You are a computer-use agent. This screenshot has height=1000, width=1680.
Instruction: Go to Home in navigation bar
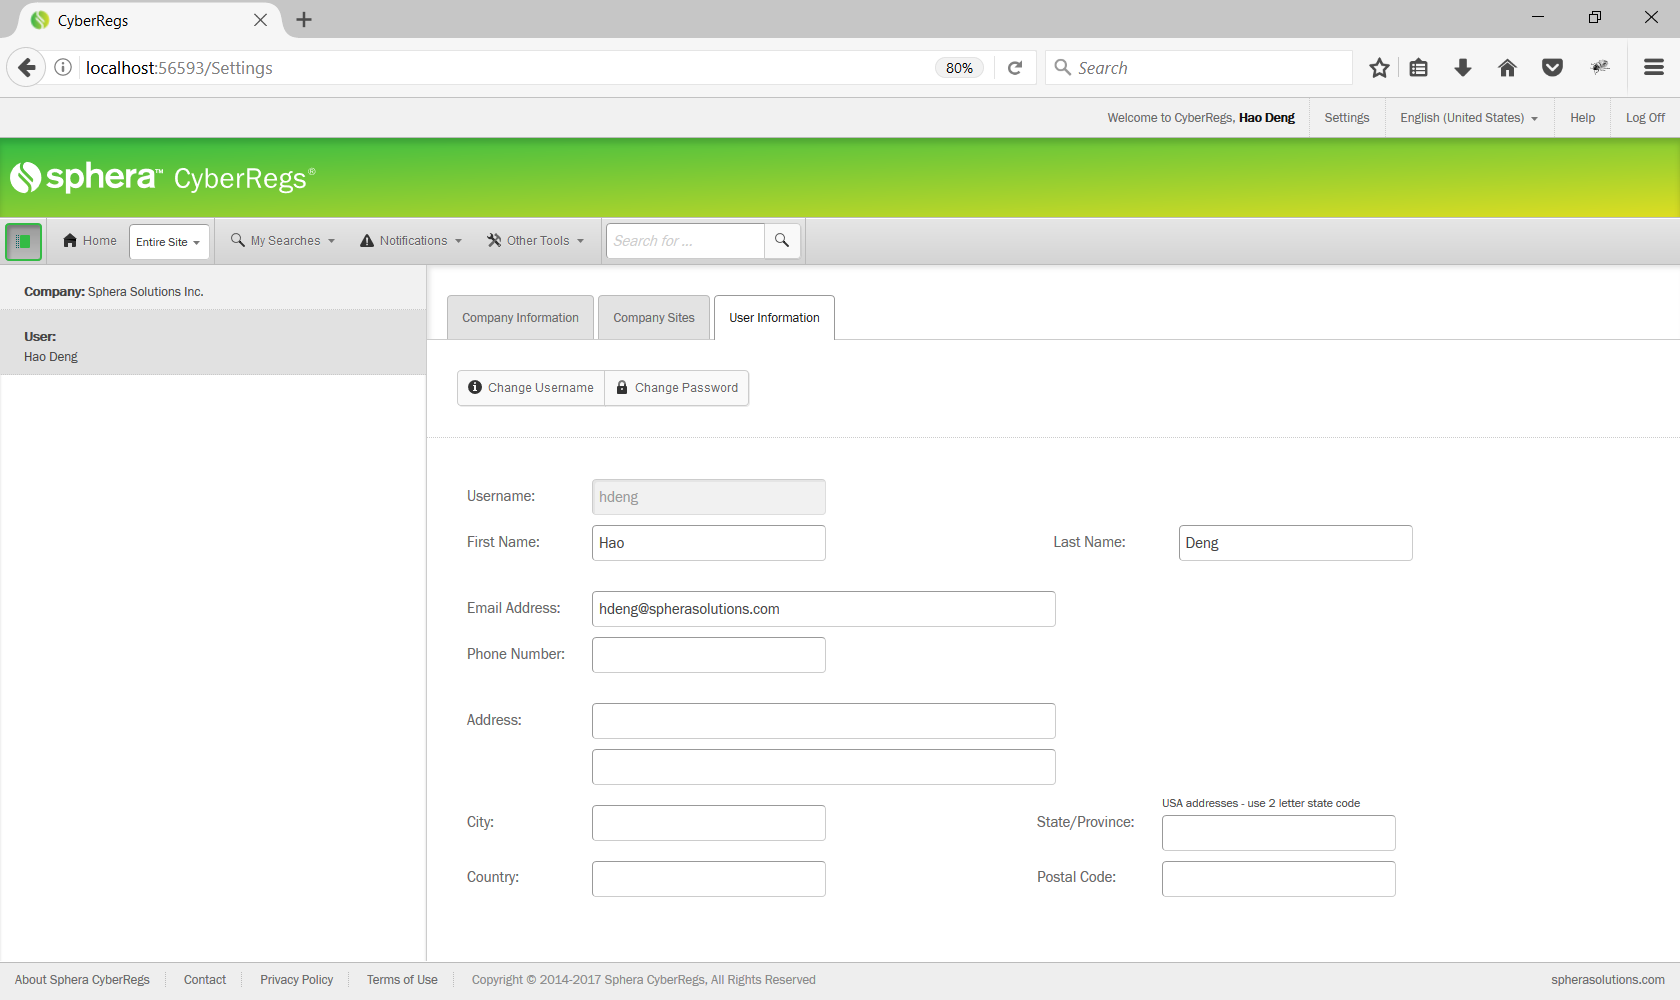pos(89,241)
